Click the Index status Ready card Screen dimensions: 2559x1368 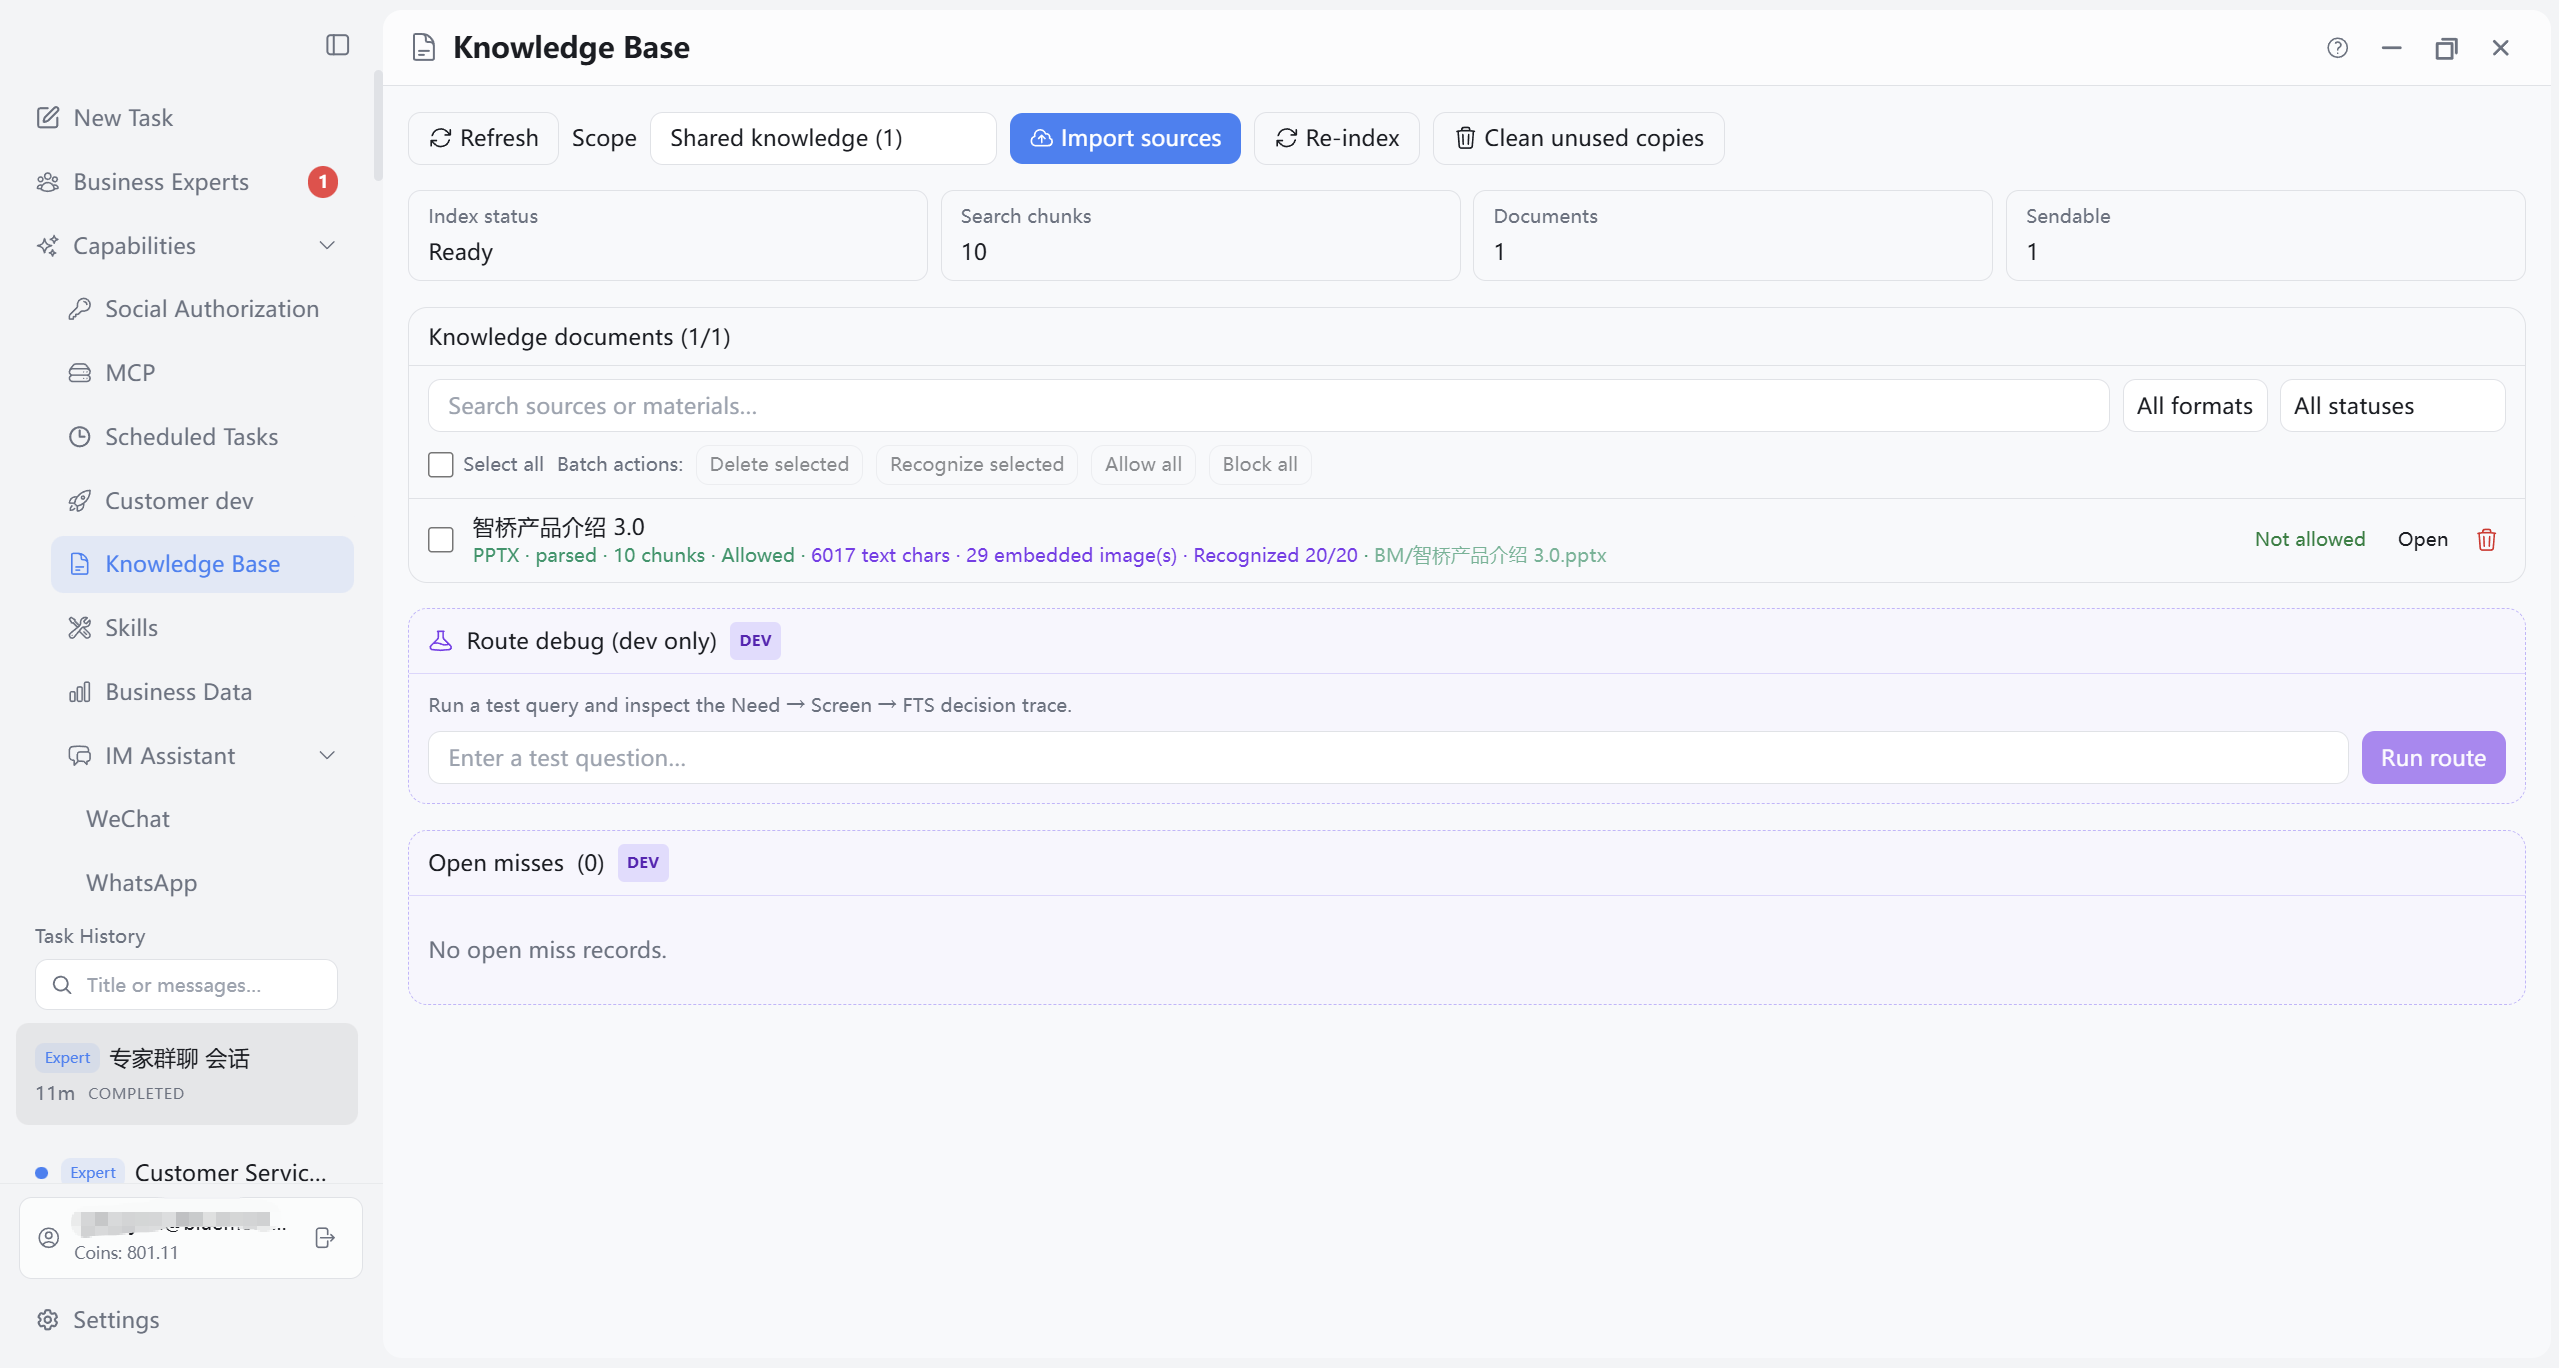667,235
